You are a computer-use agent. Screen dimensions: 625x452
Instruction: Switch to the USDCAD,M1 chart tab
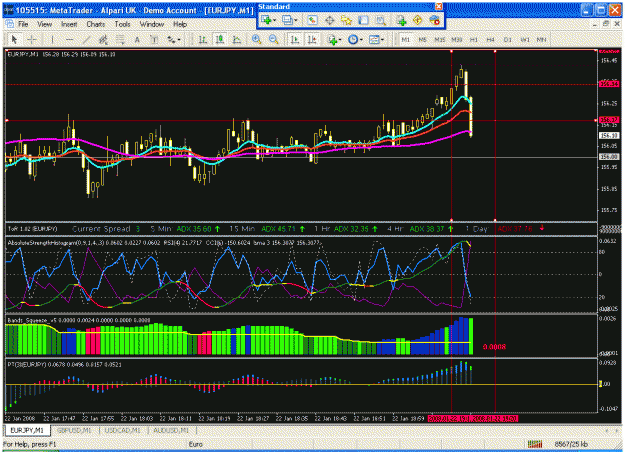click(122, 430)
